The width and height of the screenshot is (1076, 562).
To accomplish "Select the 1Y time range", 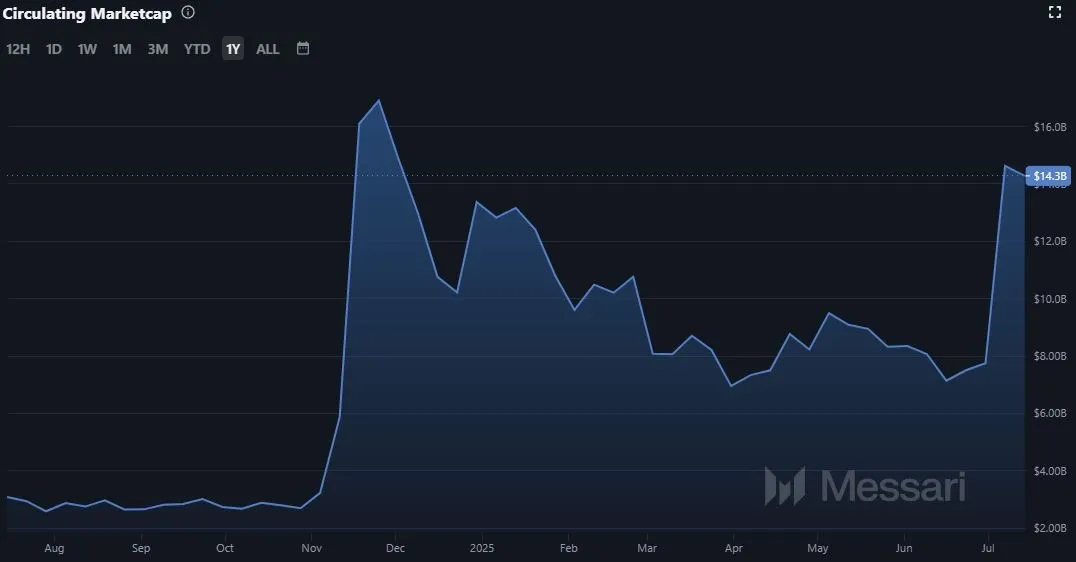I will pyautogui.click(x=233, y=49).
